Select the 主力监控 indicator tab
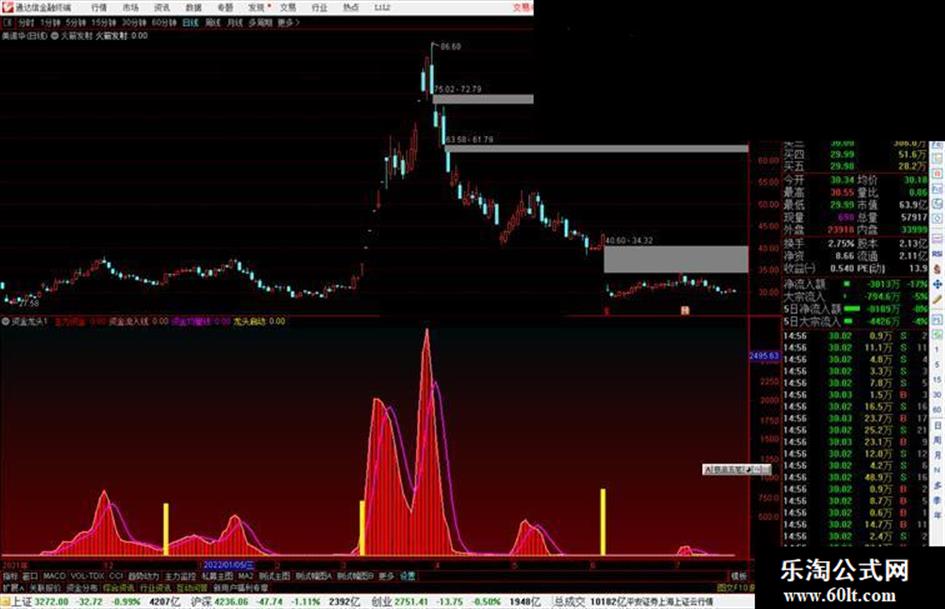The image size is (945, 609). click(x=180, y=576)
